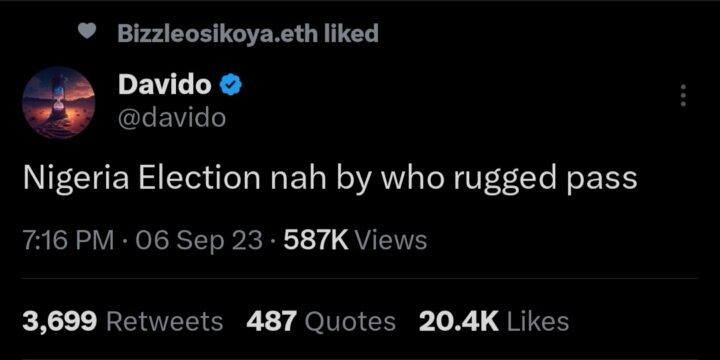Open the @davido handle
Image resolution: width=720 pixels, height=360 pixels.
point(172,118)
